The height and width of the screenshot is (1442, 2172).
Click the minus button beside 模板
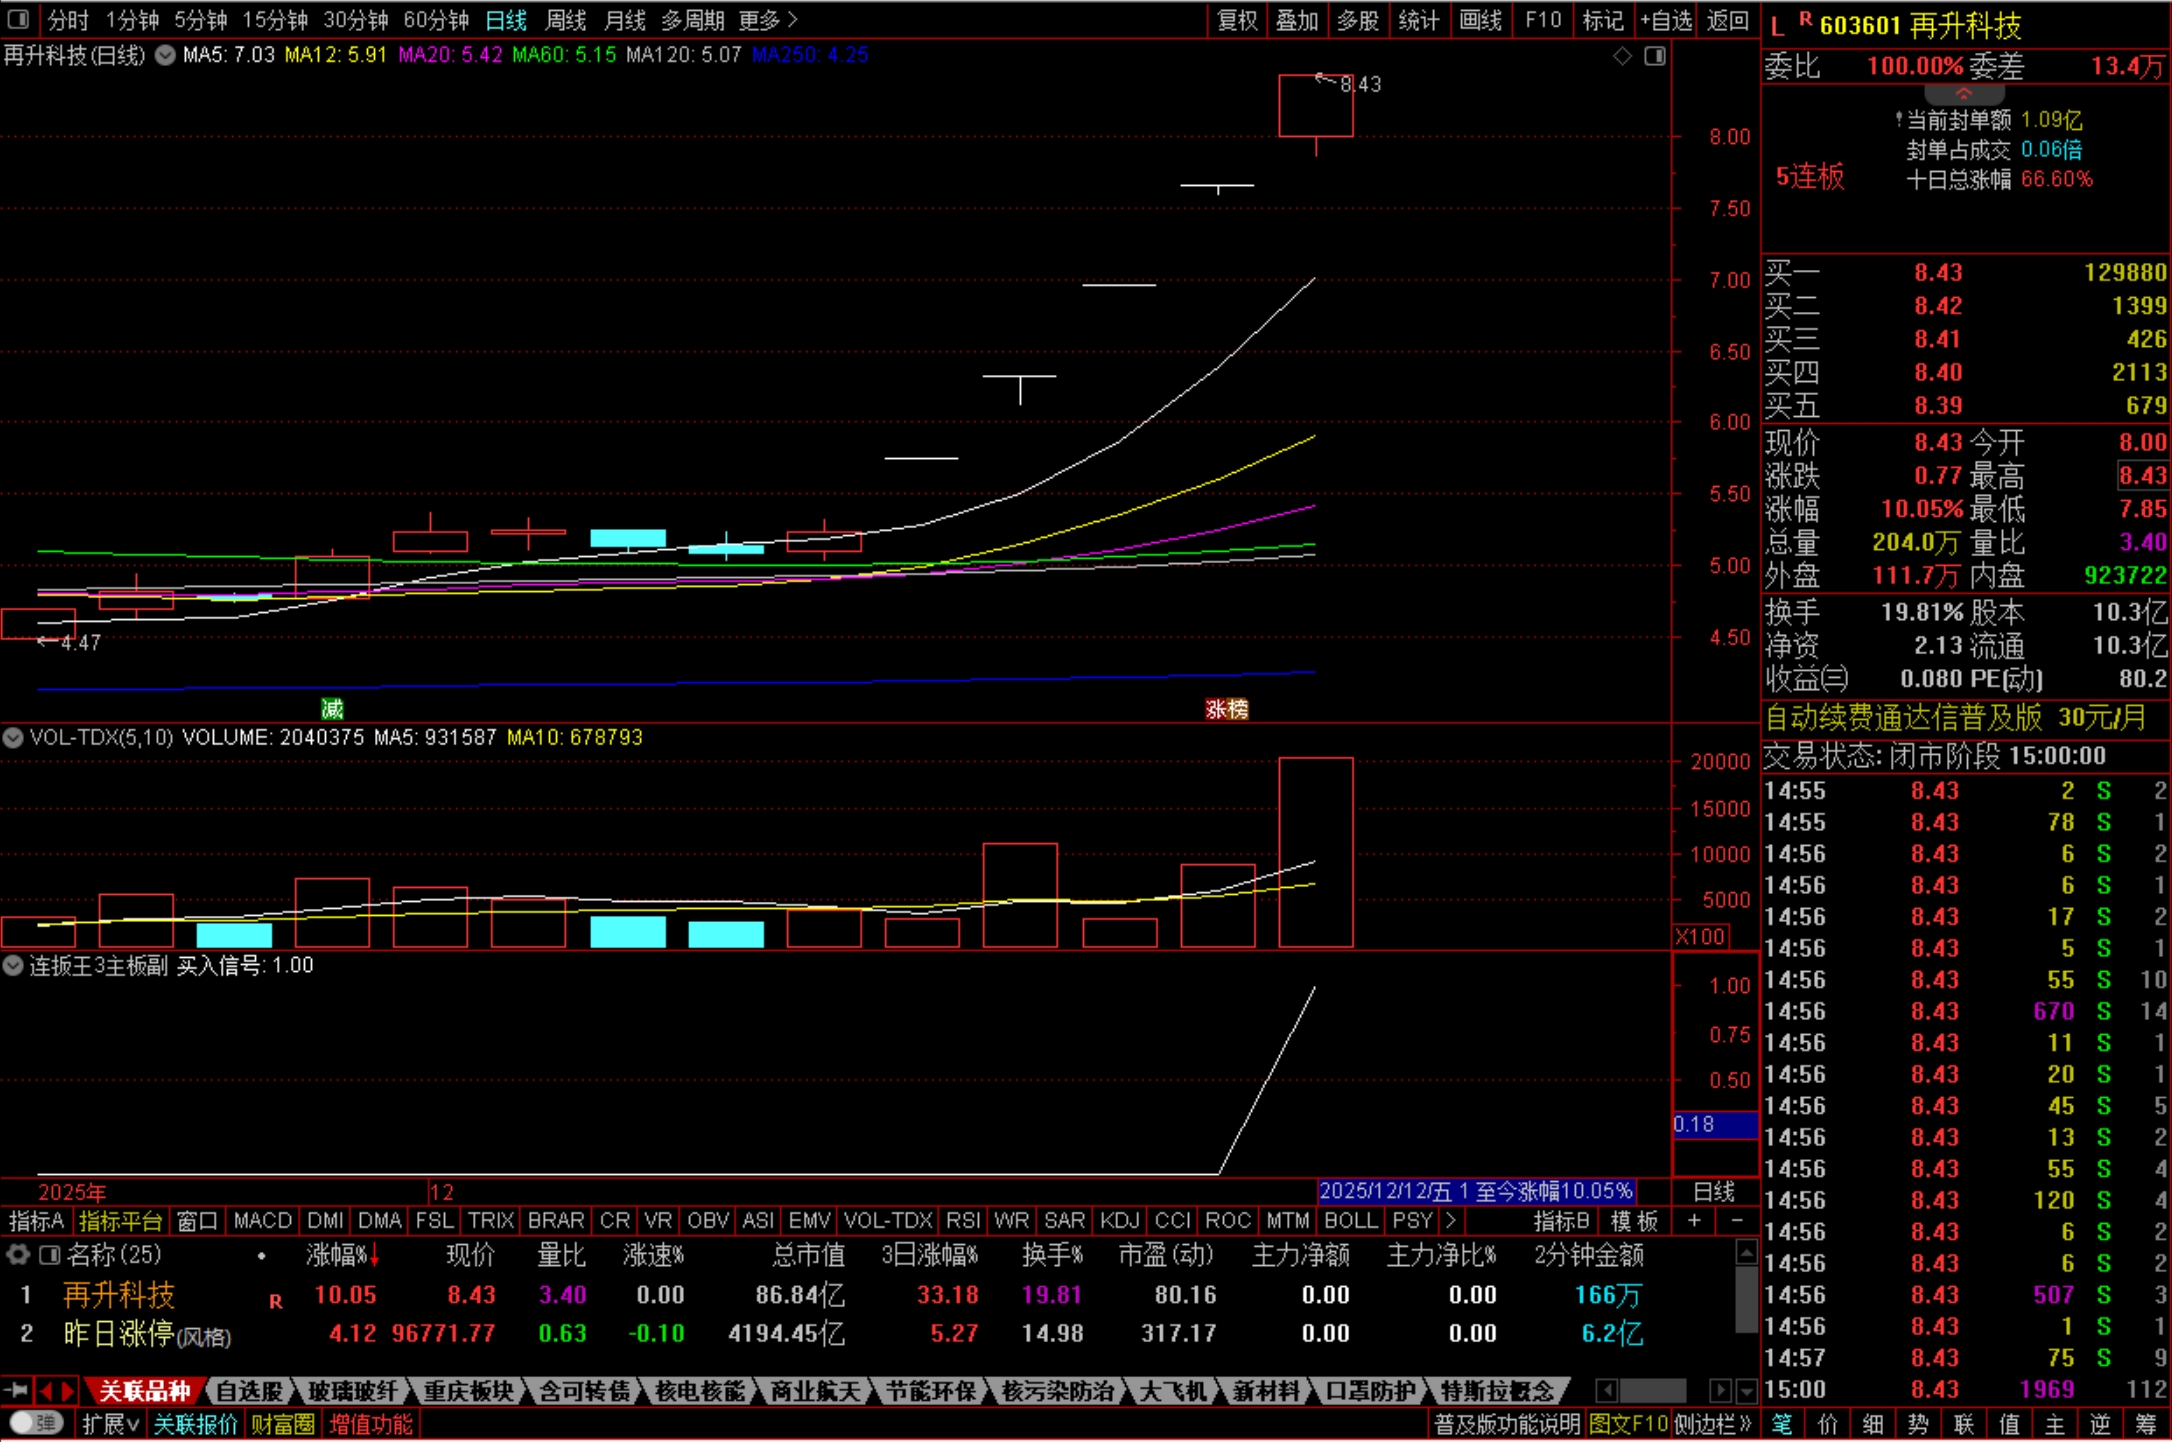tap(1737, 1221)
